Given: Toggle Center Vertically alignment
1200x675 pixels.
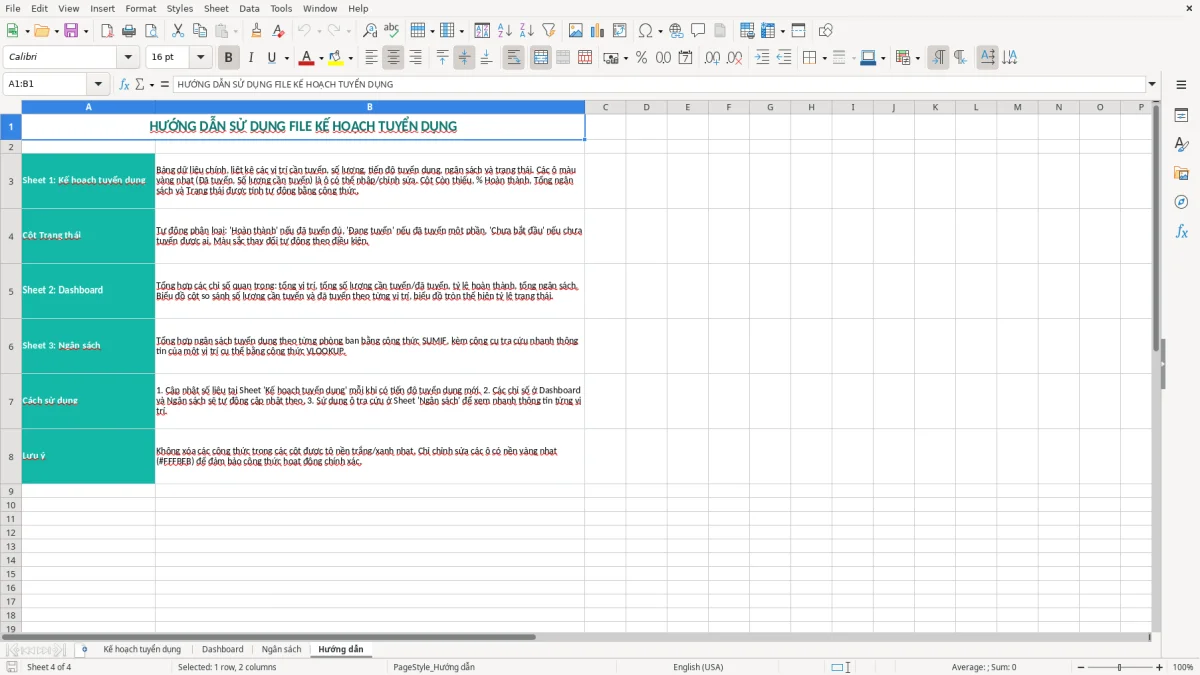Looking at the screenshot, I should (464, 58).
